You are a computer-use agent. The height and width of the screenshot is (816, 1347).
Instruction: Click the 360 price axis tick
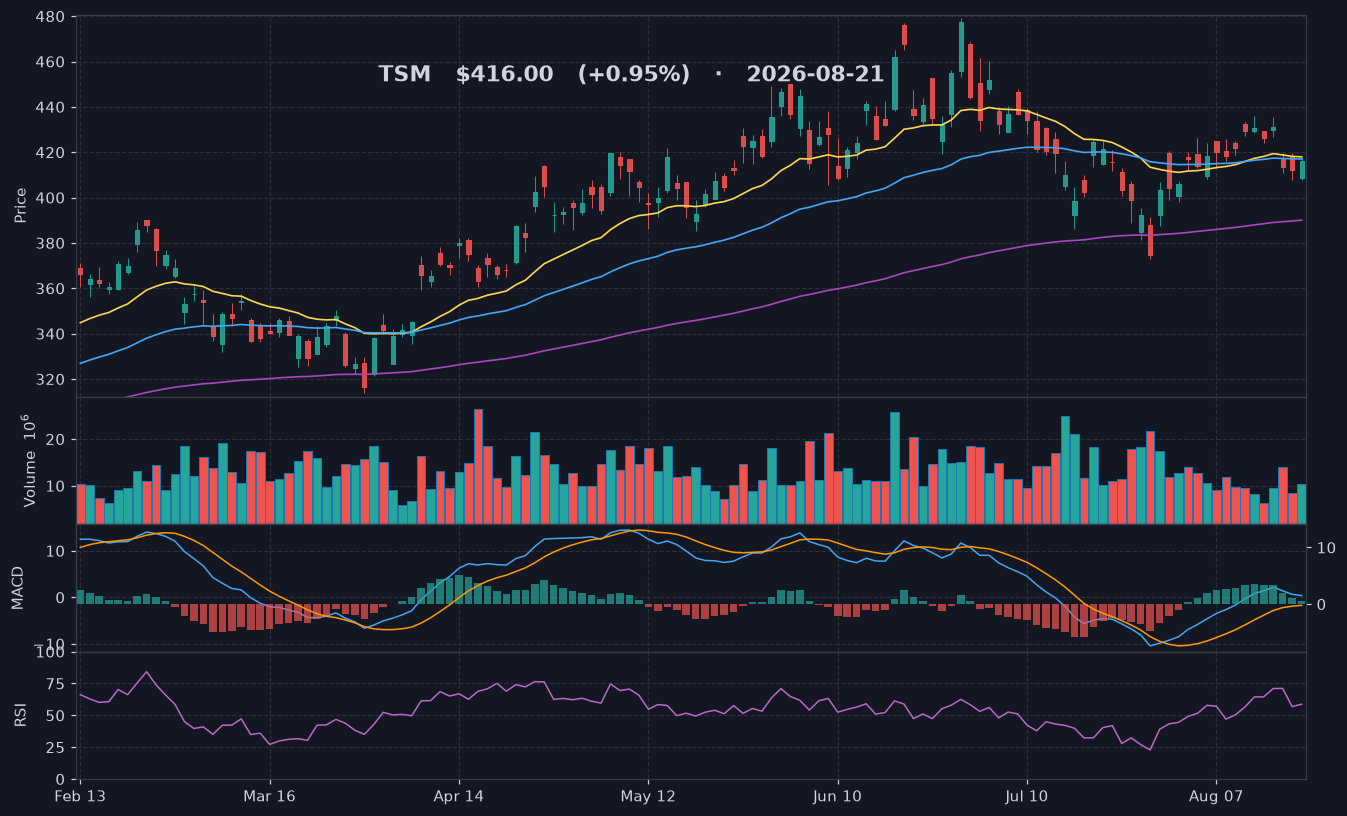51,289
